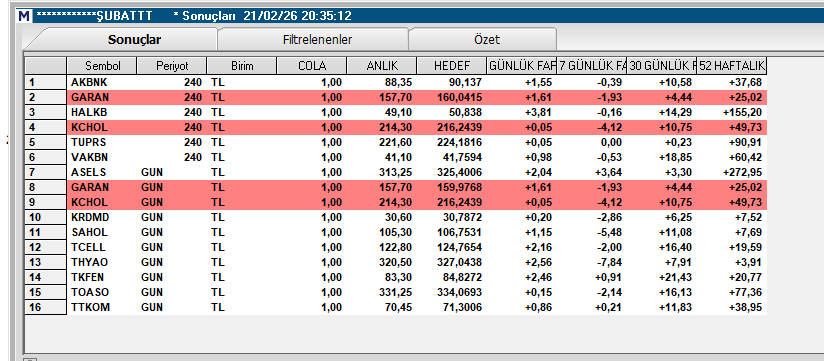
Task: Sort by the Periyot column header
Action: [x=172, y=66]
